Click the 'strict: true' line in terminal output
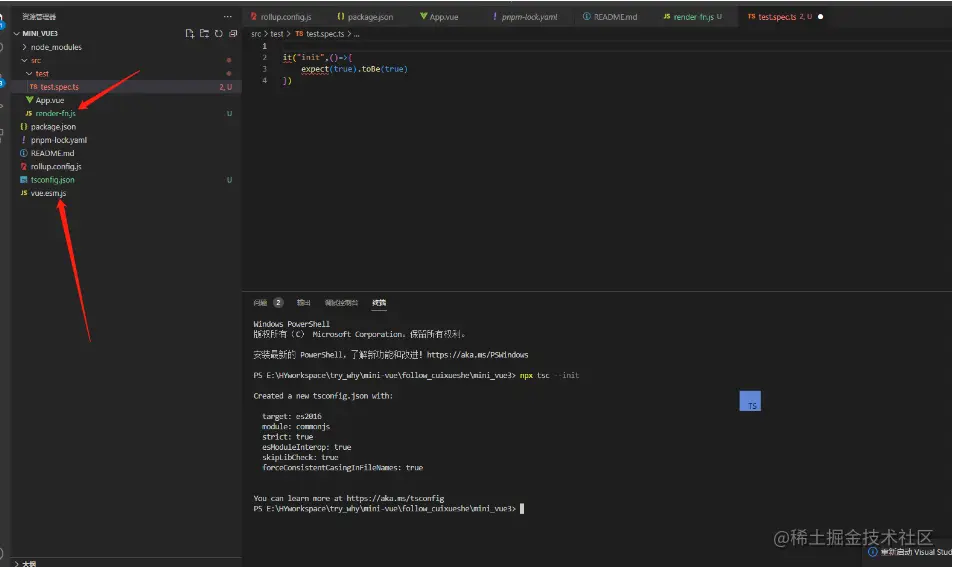This screenshot has width=953, height=567. (287, 437)
